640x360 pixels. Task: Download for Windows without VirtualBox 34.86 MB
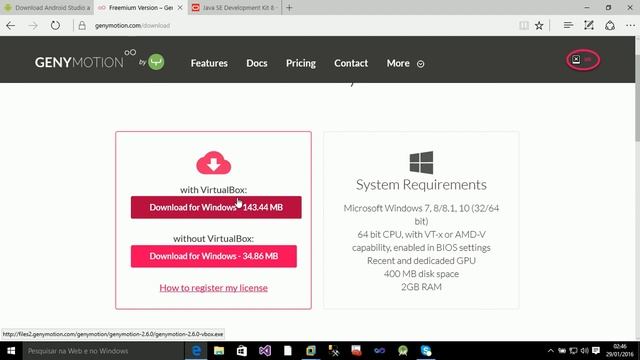click(213, 256)
